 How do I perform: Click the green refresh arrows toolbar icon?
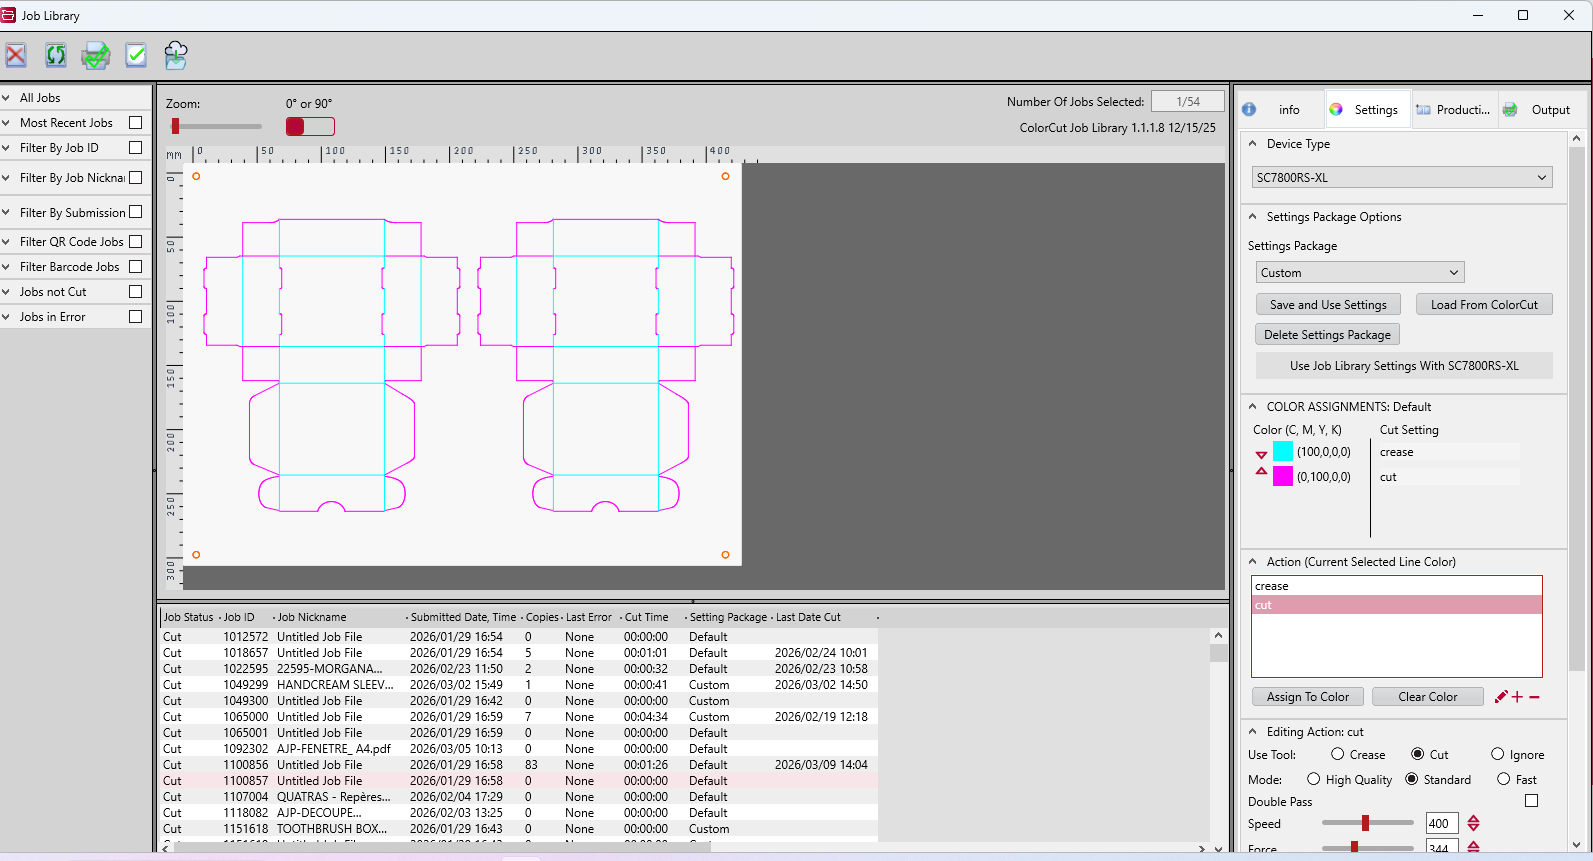pos(56,55)
